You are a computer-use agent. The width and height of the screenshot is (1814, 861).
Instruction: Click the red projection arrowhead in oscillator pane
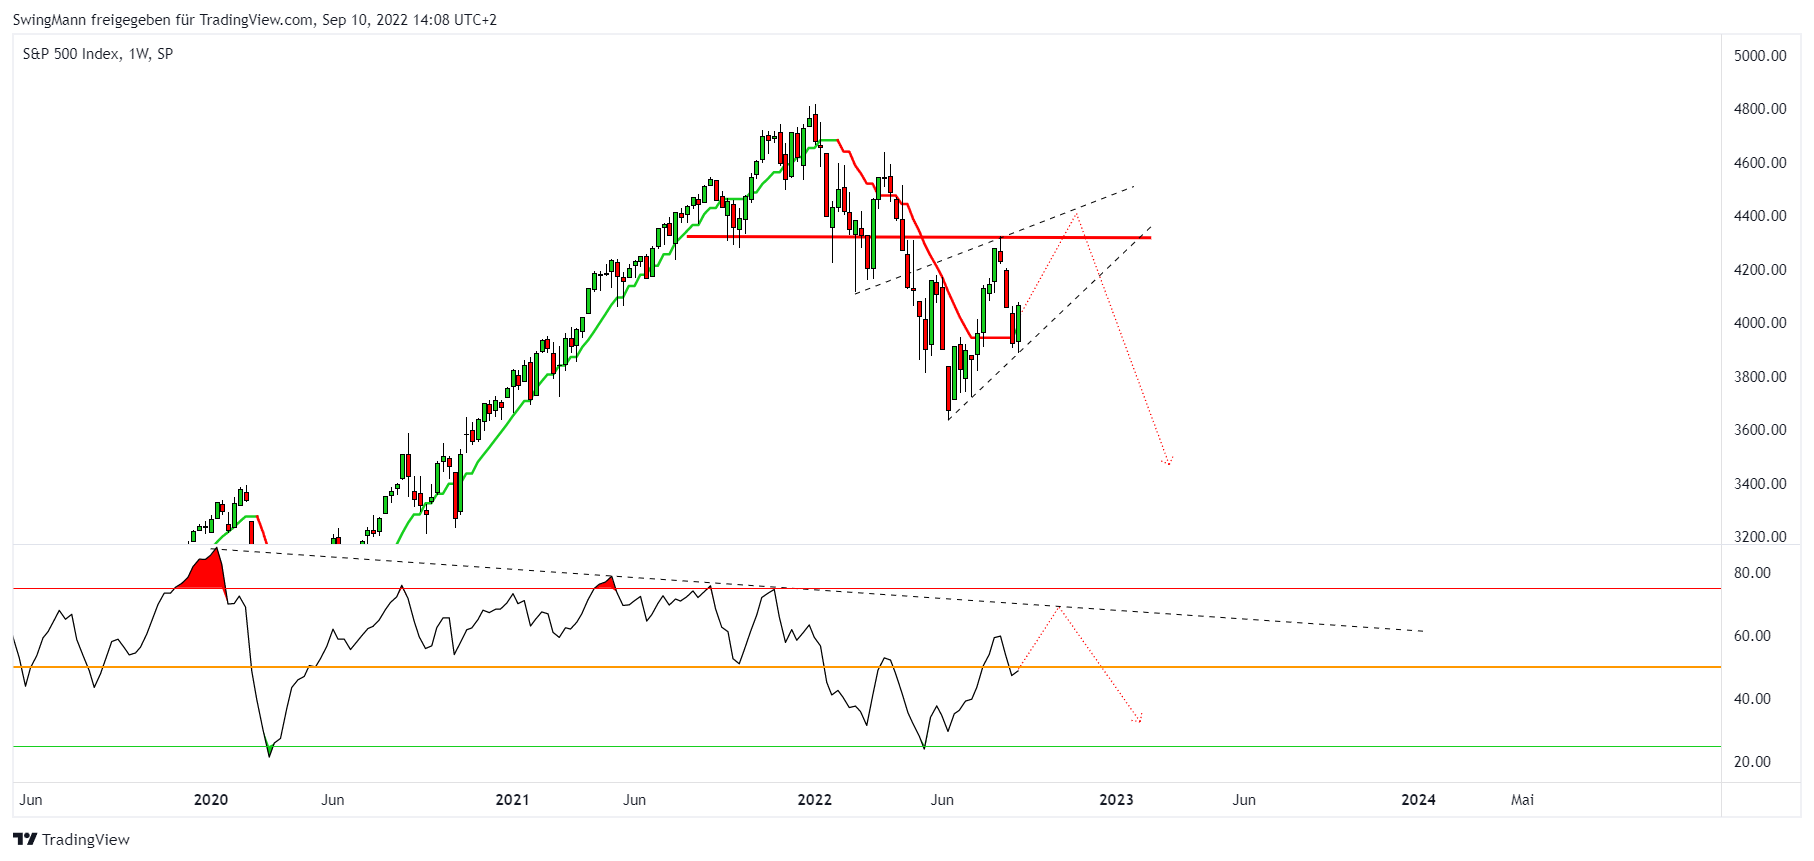pos(1138,718)
